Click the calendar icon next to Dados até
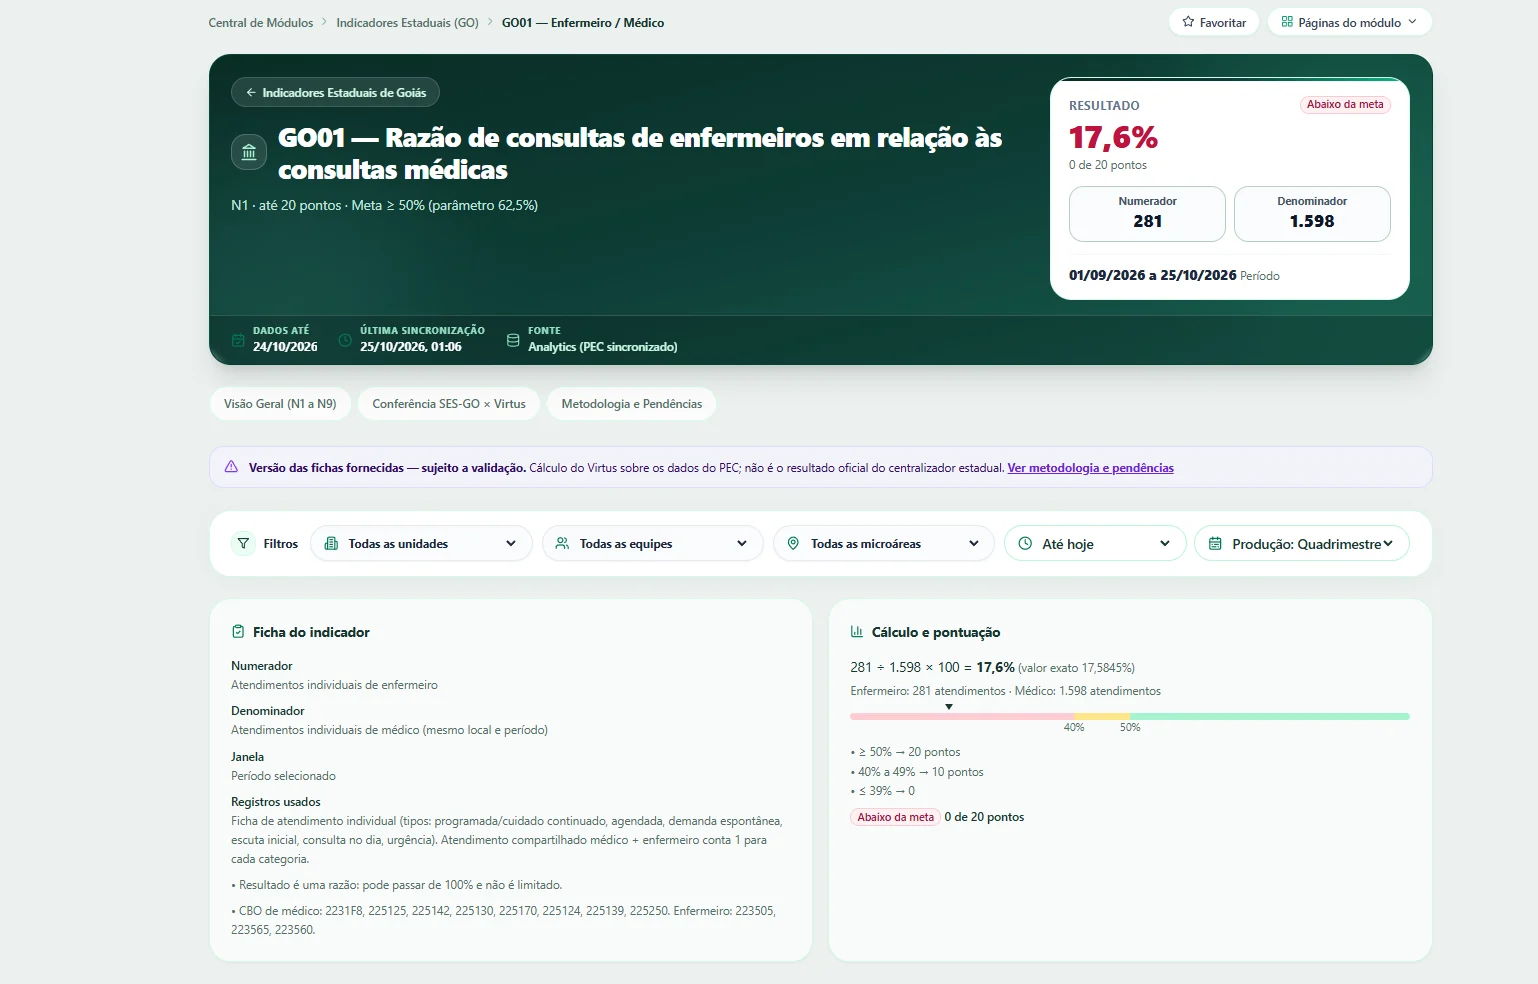This screenshot has height=984, width=1538. (238, 340)
